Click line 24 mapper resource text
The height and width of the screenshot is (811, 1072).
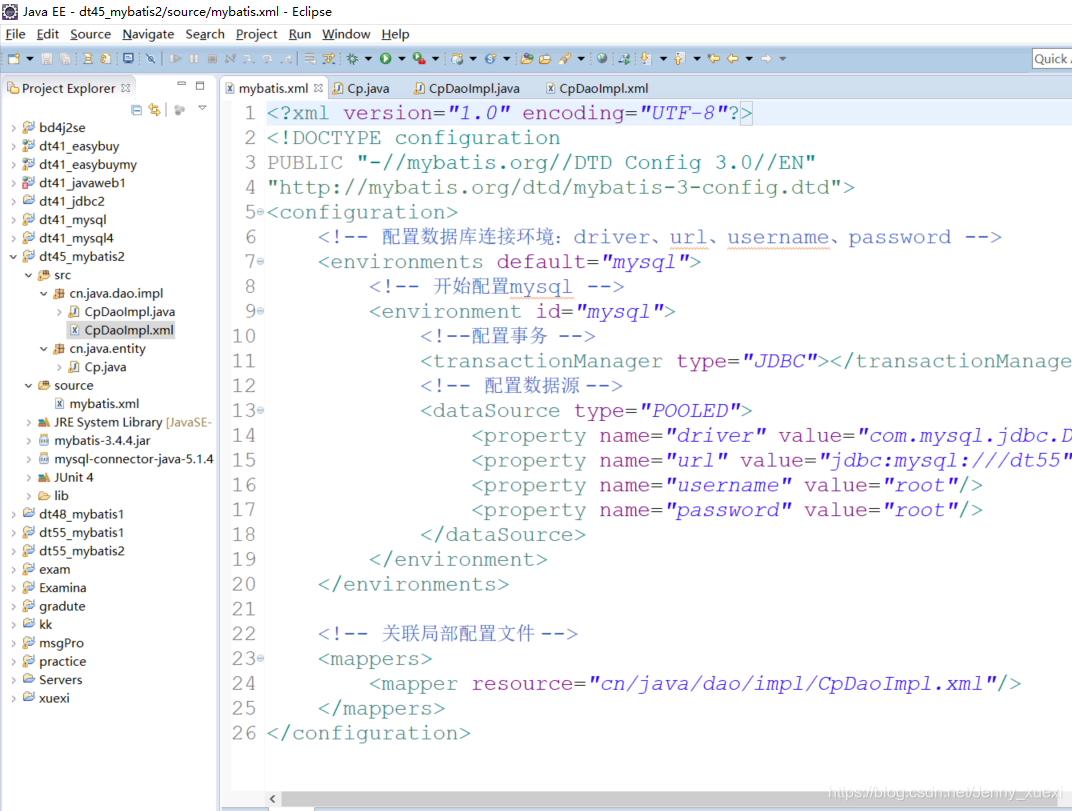[x=695, y=683]
